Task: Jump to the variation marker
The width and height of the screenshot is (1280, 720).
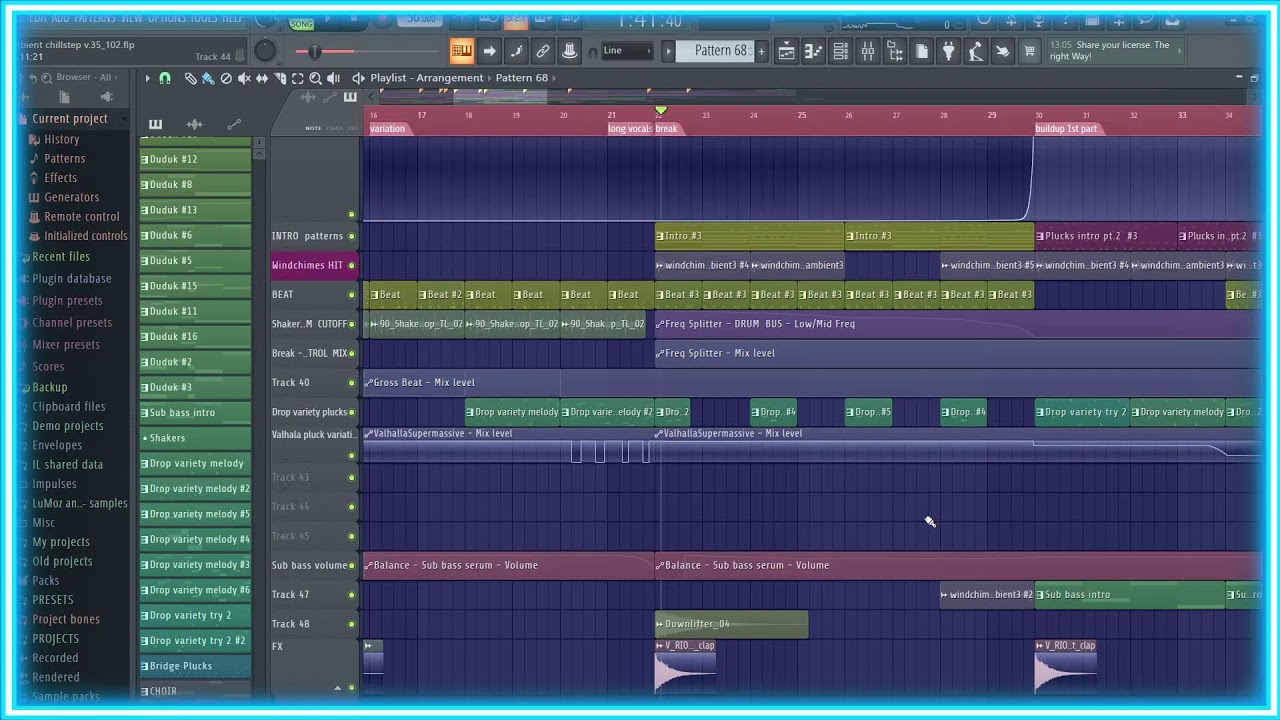Action: pos(388,129)
